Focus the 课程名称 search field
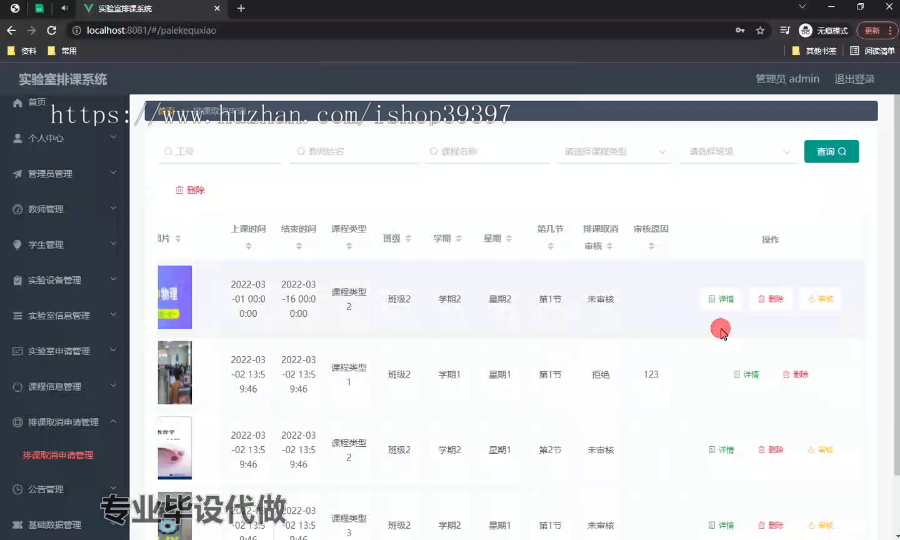 point(486,151)
